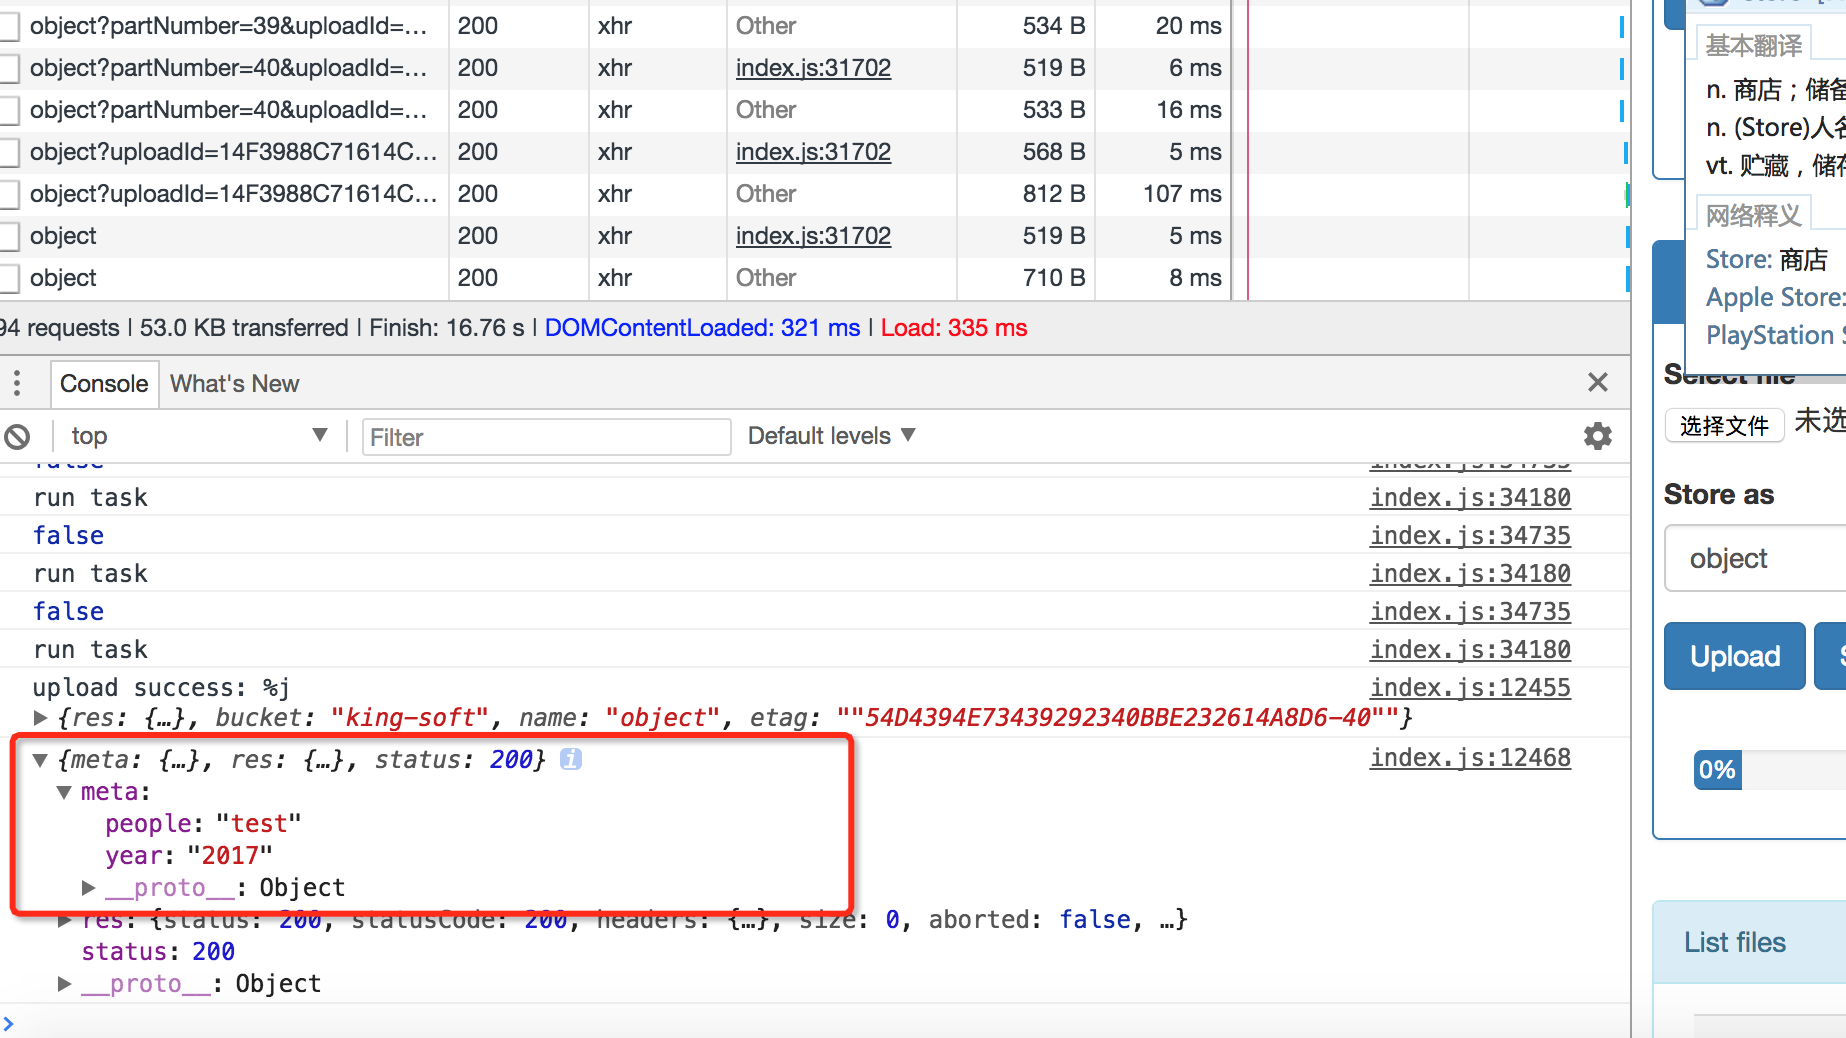1846x1038 pixels.
Task: Switch to the Console tab
Action: tap(104, 384)
